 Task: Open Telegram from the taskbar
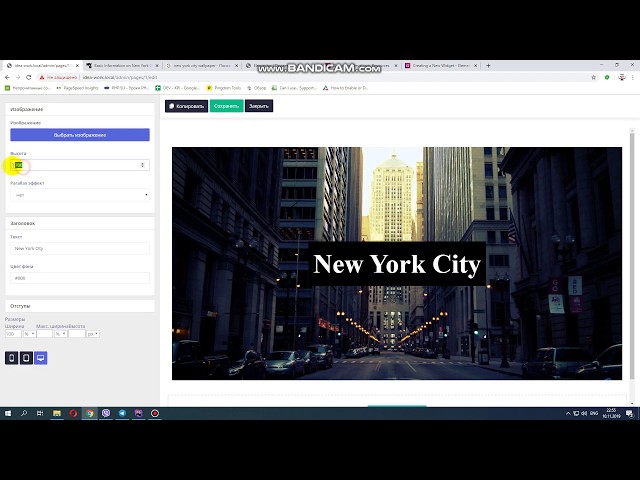pyautogui.click(x=122, y=413)
